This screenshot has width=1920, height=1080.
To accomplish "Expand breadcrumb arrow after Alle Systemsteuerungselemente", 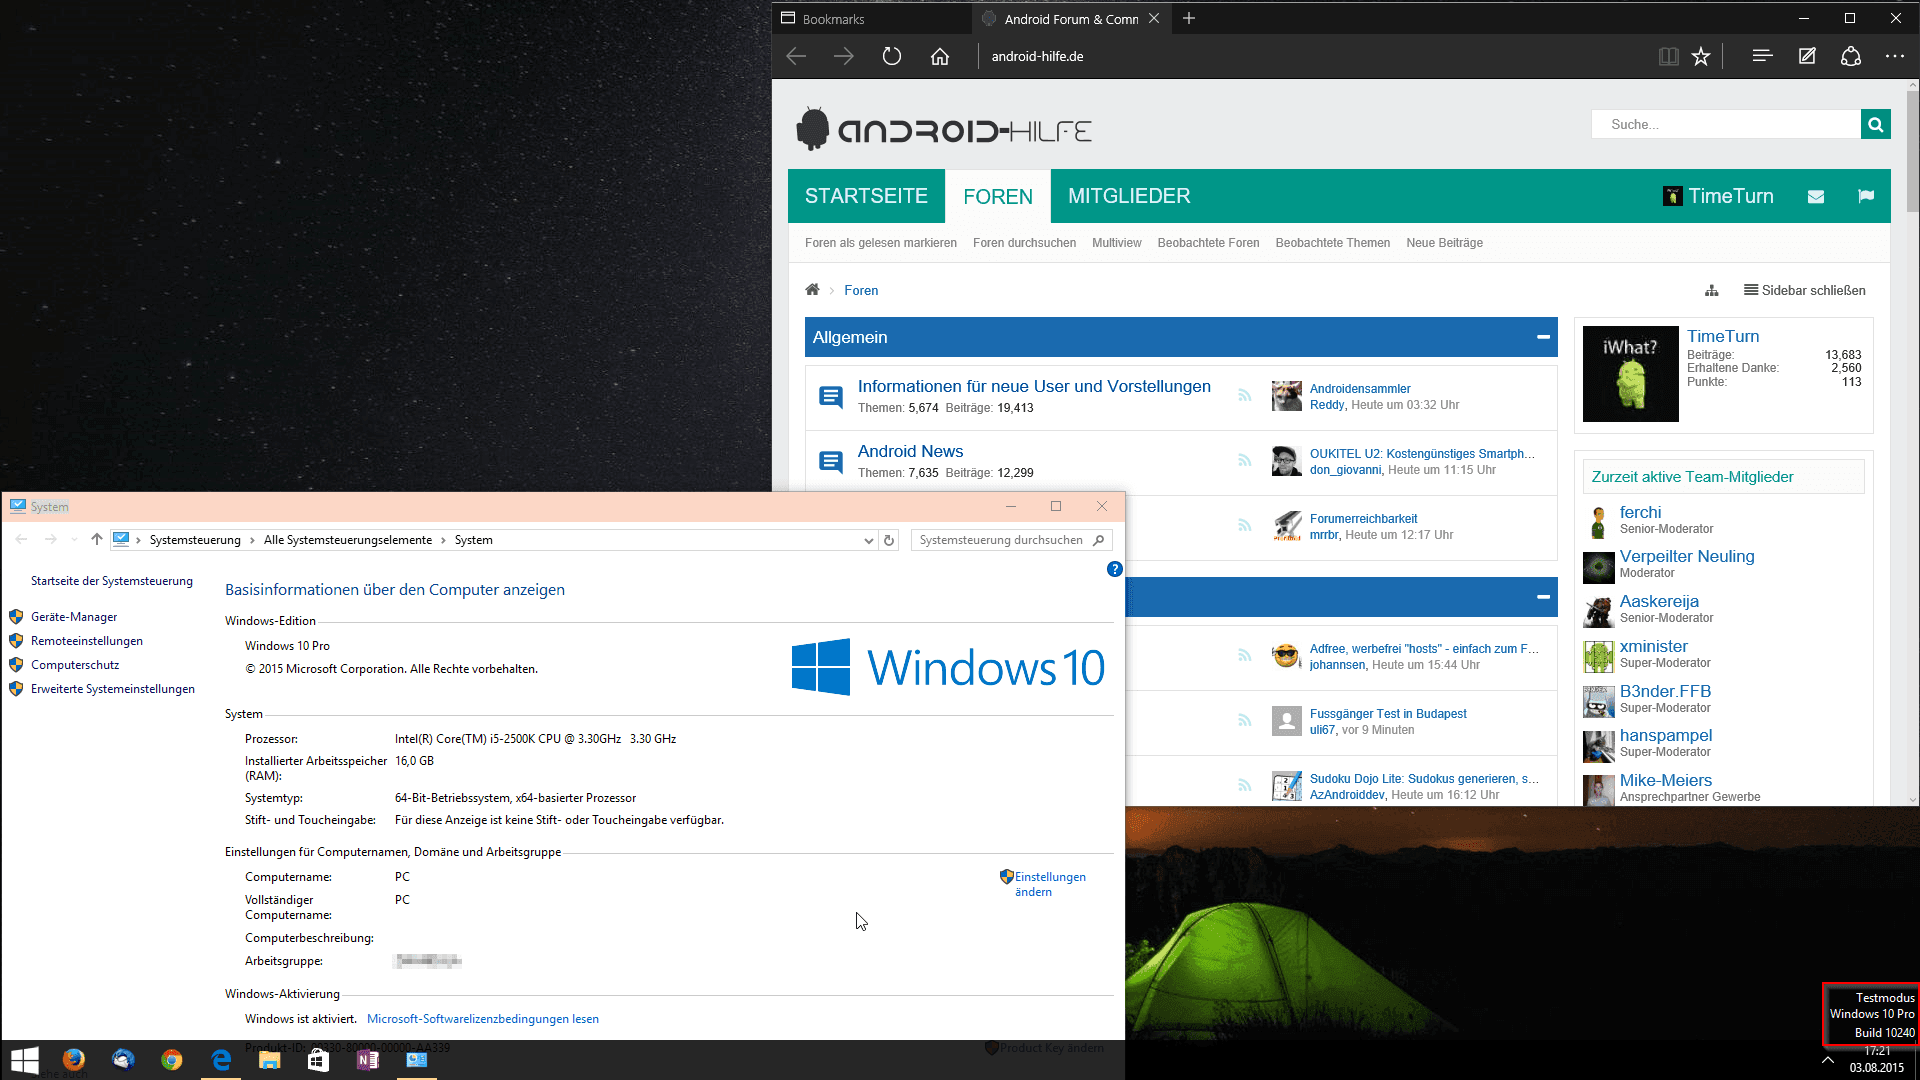I will pyautogui.click(x=443, y=540).
